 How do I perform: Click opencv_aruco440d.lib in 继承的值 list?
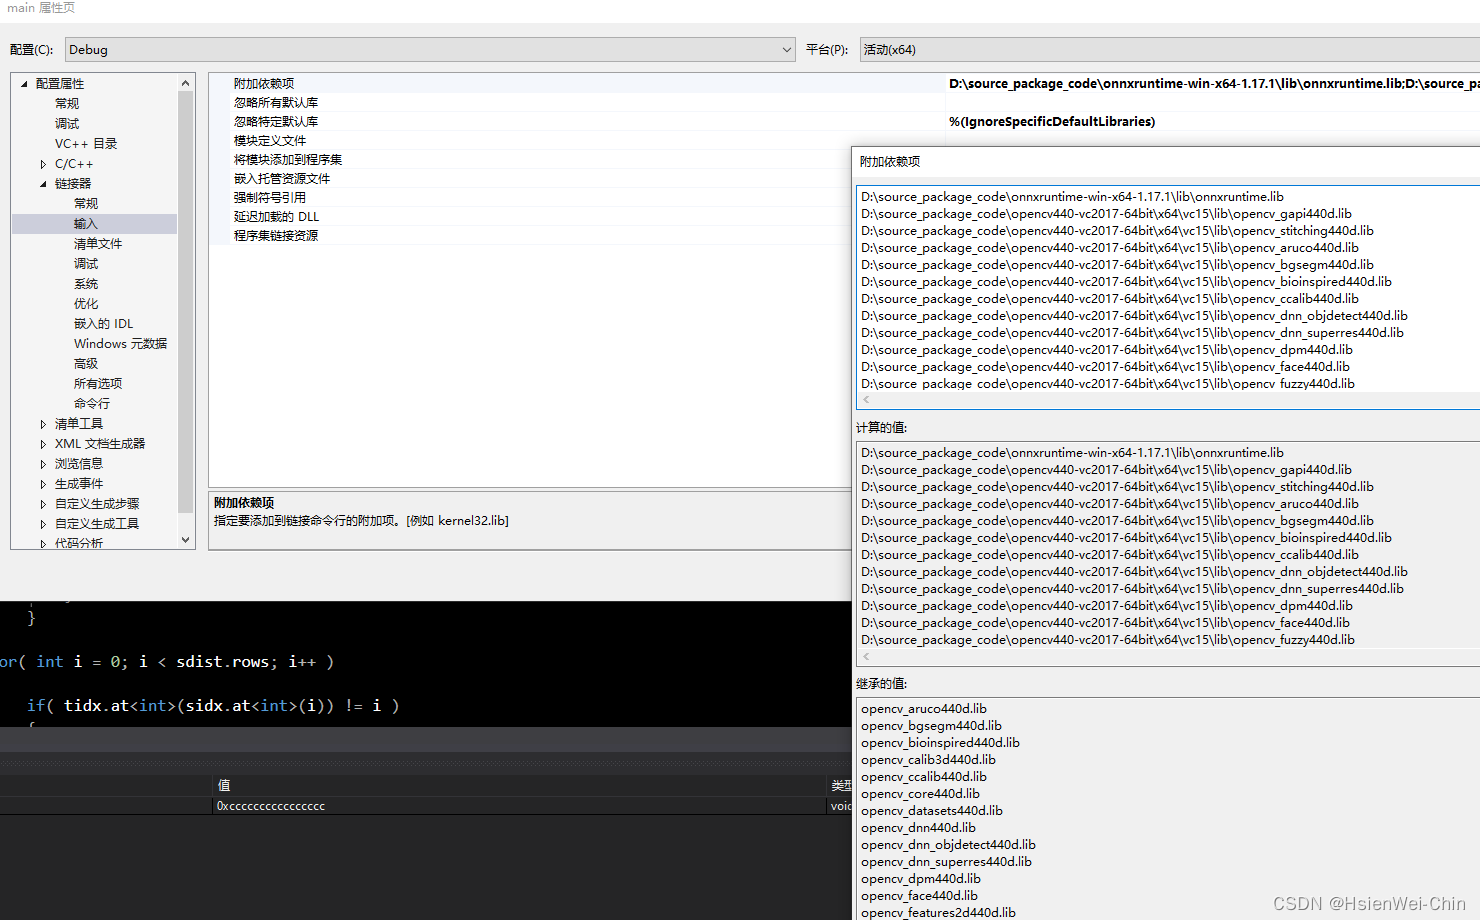click(x=924, y=709)
